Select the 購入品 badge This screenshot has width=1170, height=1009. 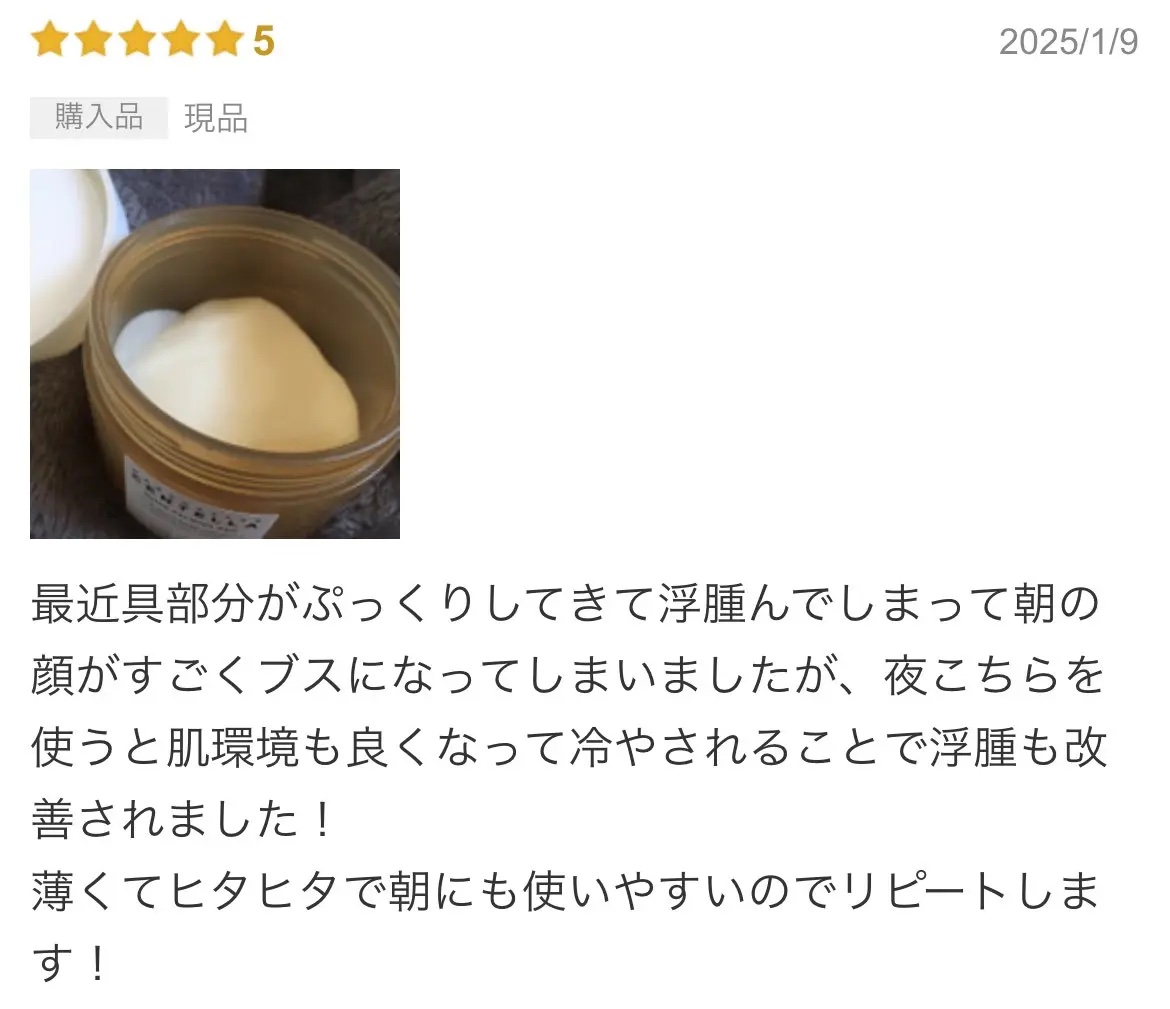[98, 117]
